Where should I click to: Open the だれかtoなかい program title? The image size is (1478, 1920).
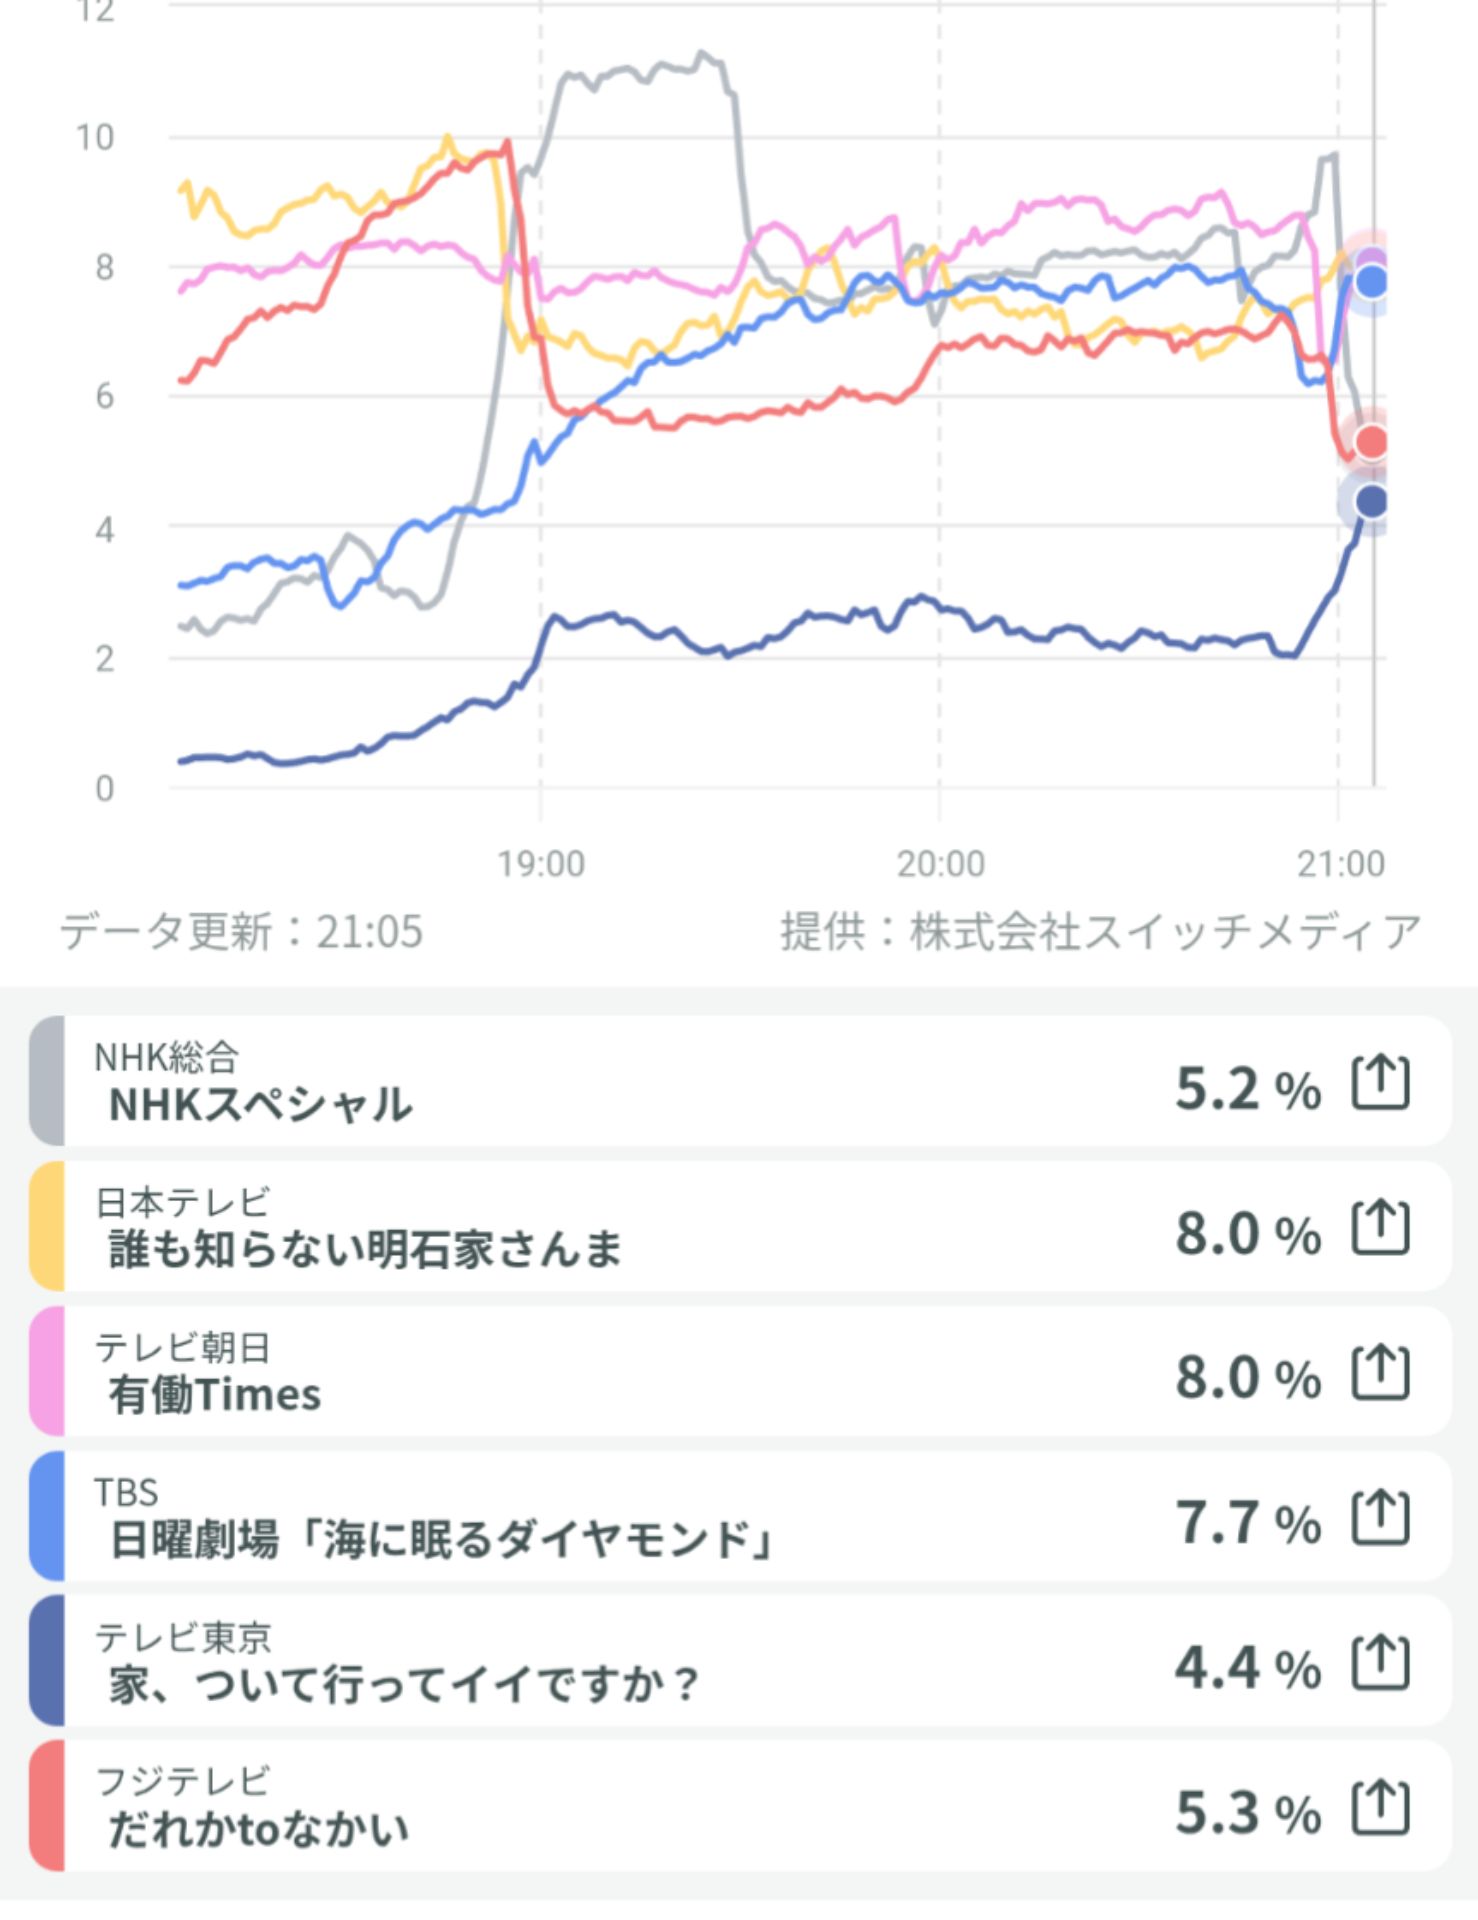tap(258, 1829)
